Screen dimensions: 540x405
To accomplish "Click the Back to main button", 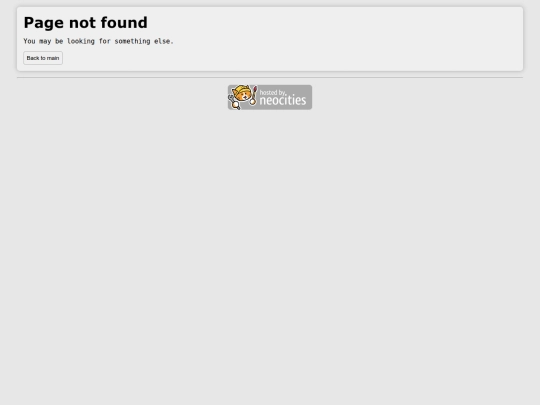I will tap(43, 58).
